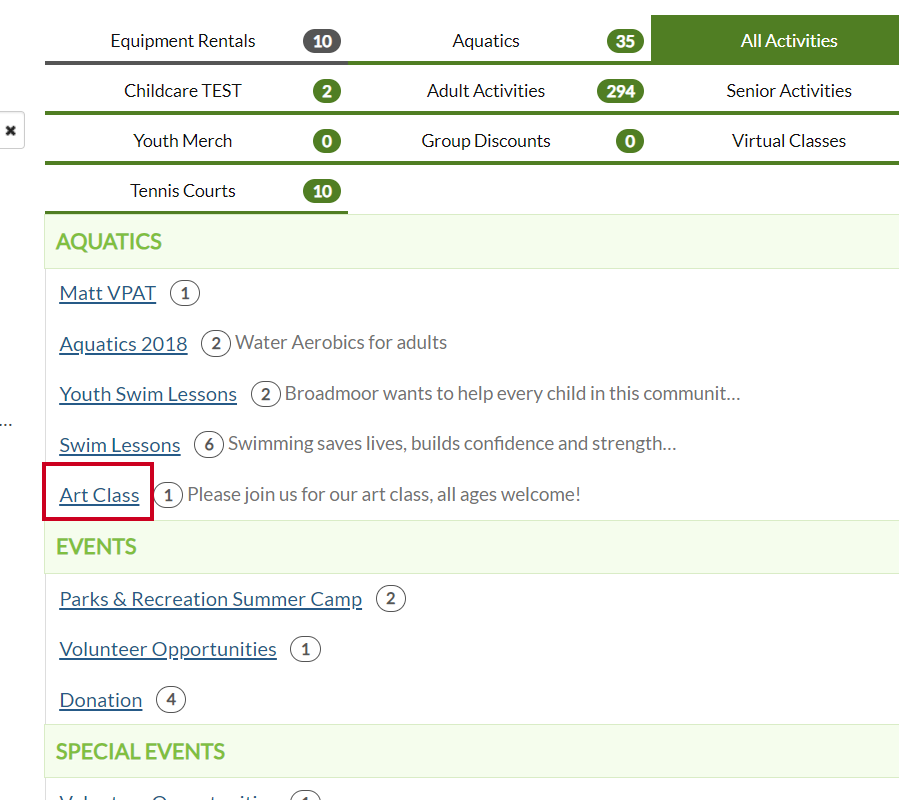Click the 2 badge beside Childcare TEST
This screenshot has height=800, width=899.
327,91
